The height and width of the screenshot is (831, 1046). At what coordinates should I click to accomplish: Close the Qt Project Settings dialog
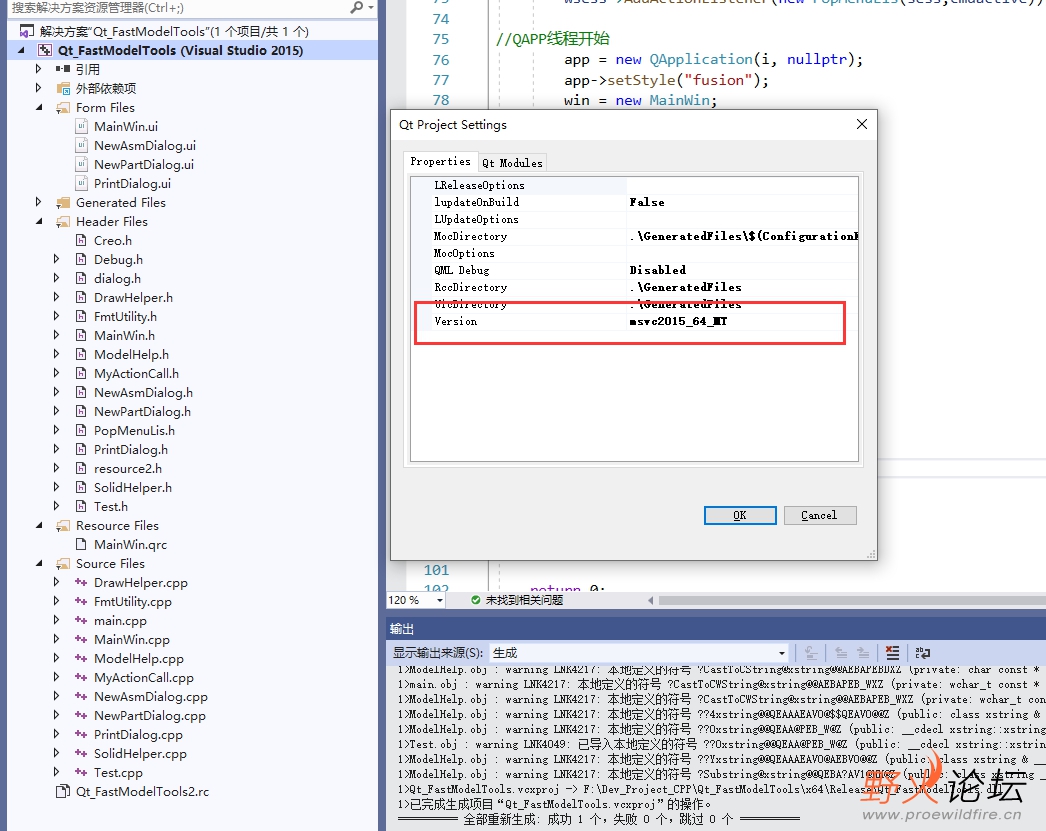pos(862,125)
